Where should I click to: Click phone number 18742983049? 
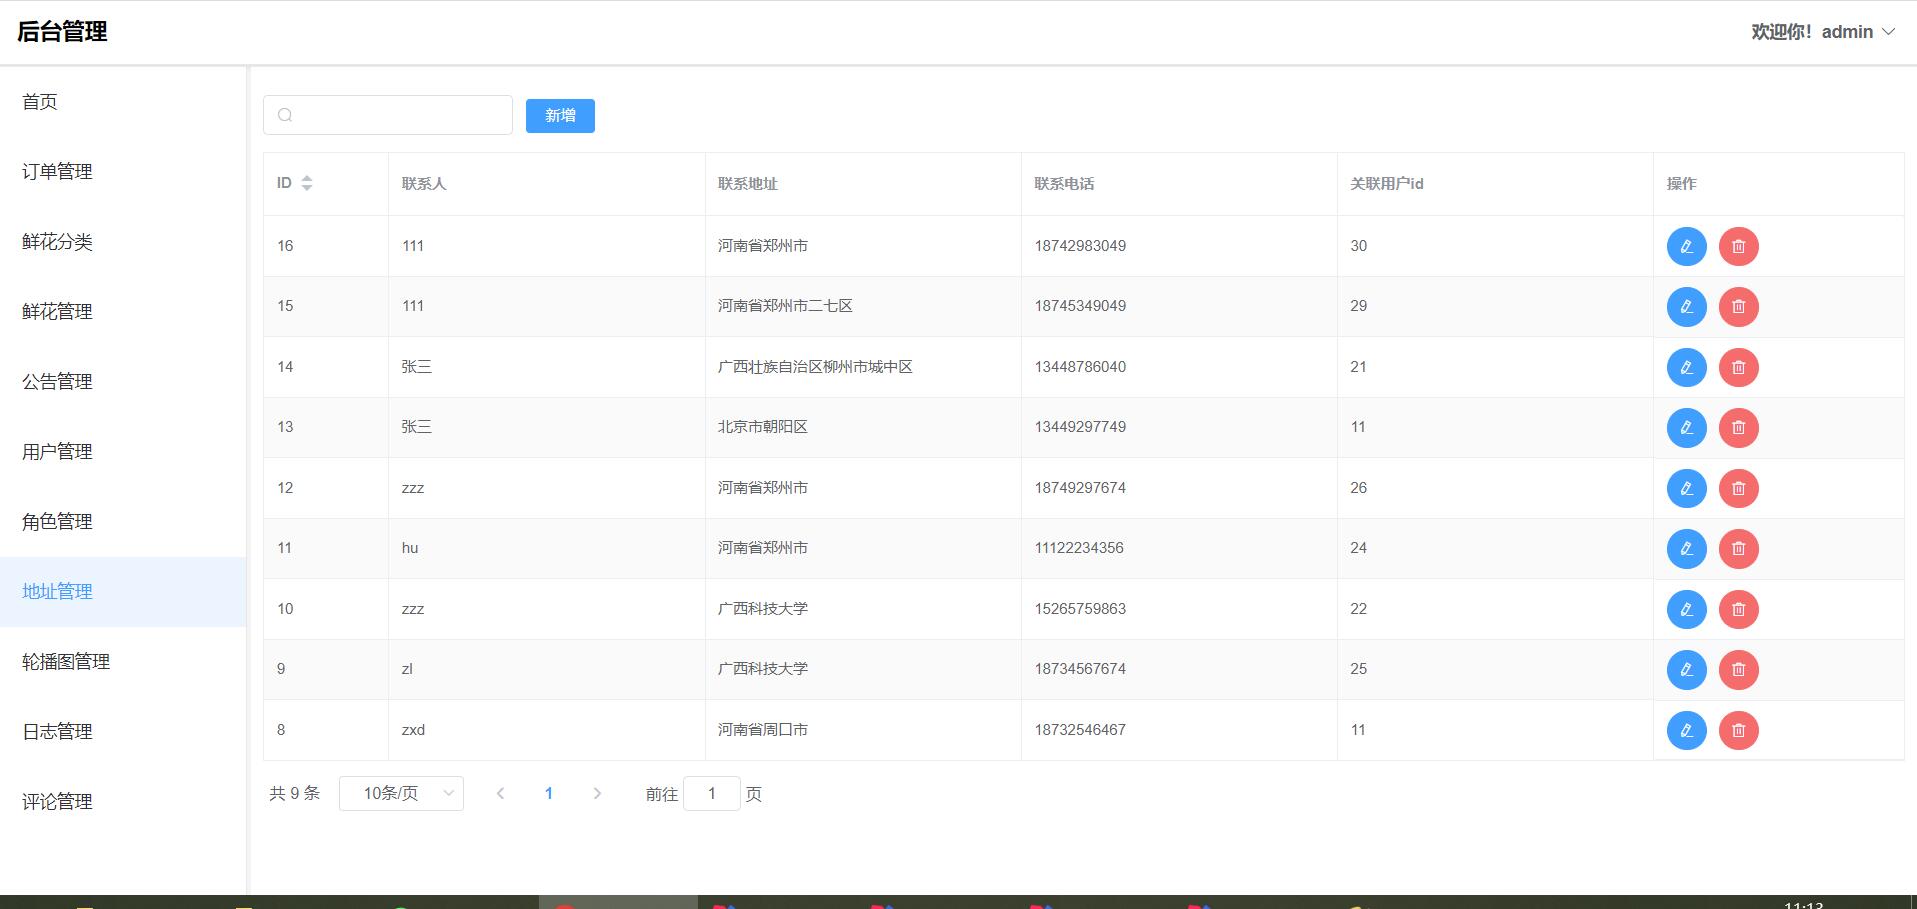(1080, 246)
